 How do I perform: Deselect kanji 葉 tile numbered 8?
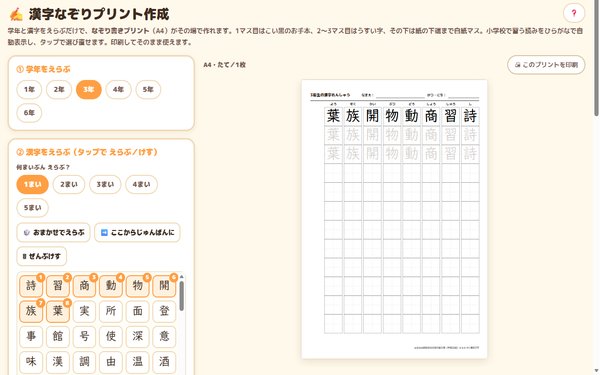(x=58, y=311)
